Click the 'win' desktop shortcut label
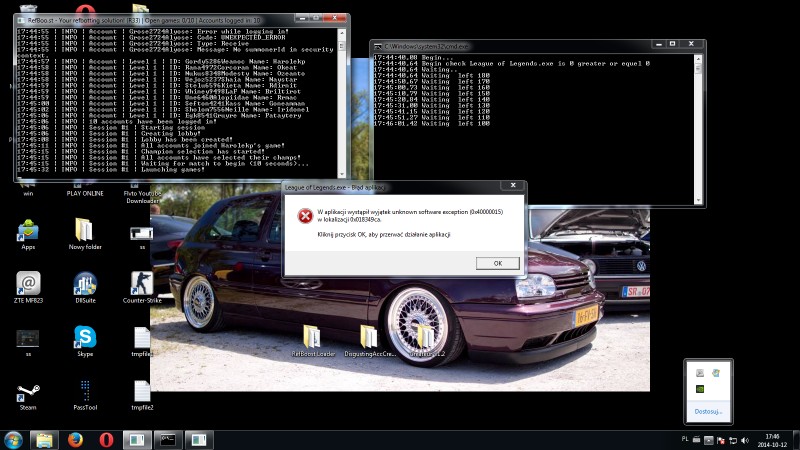The width and height of the screenshot is (800, 450). pyautogui.click(x=28, y=193)
